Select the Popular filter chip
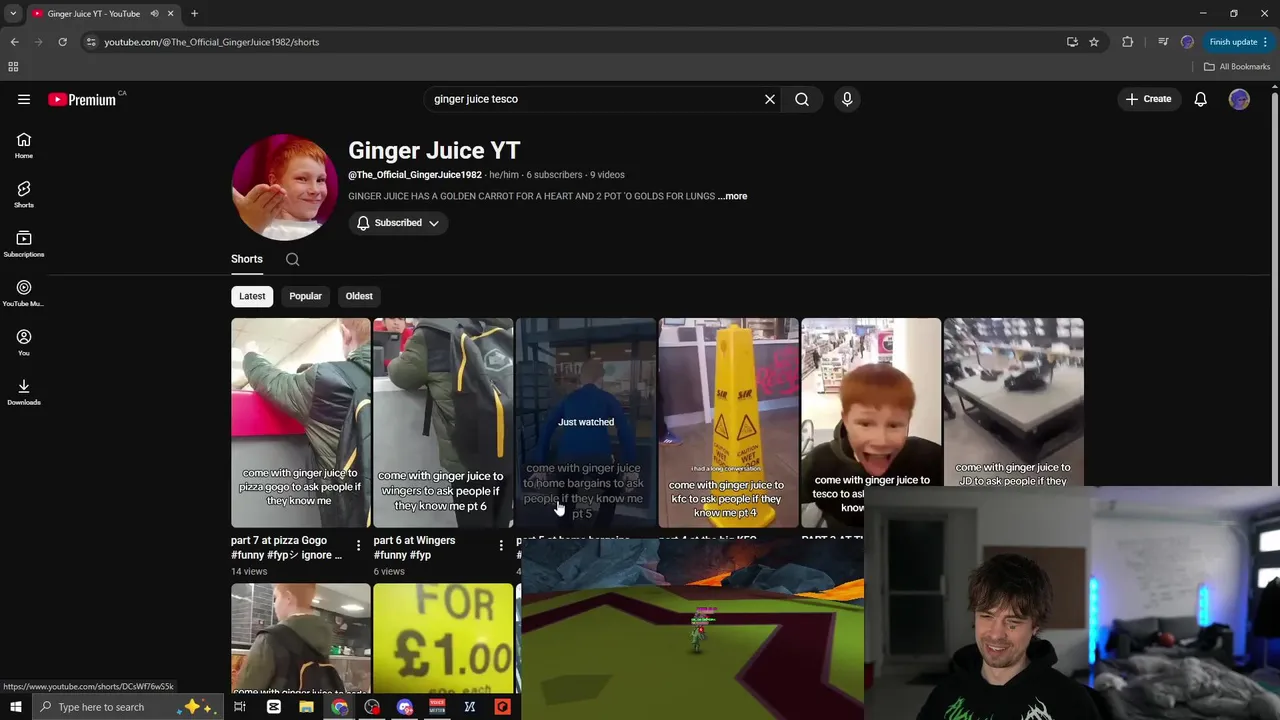 click(306, 296)
